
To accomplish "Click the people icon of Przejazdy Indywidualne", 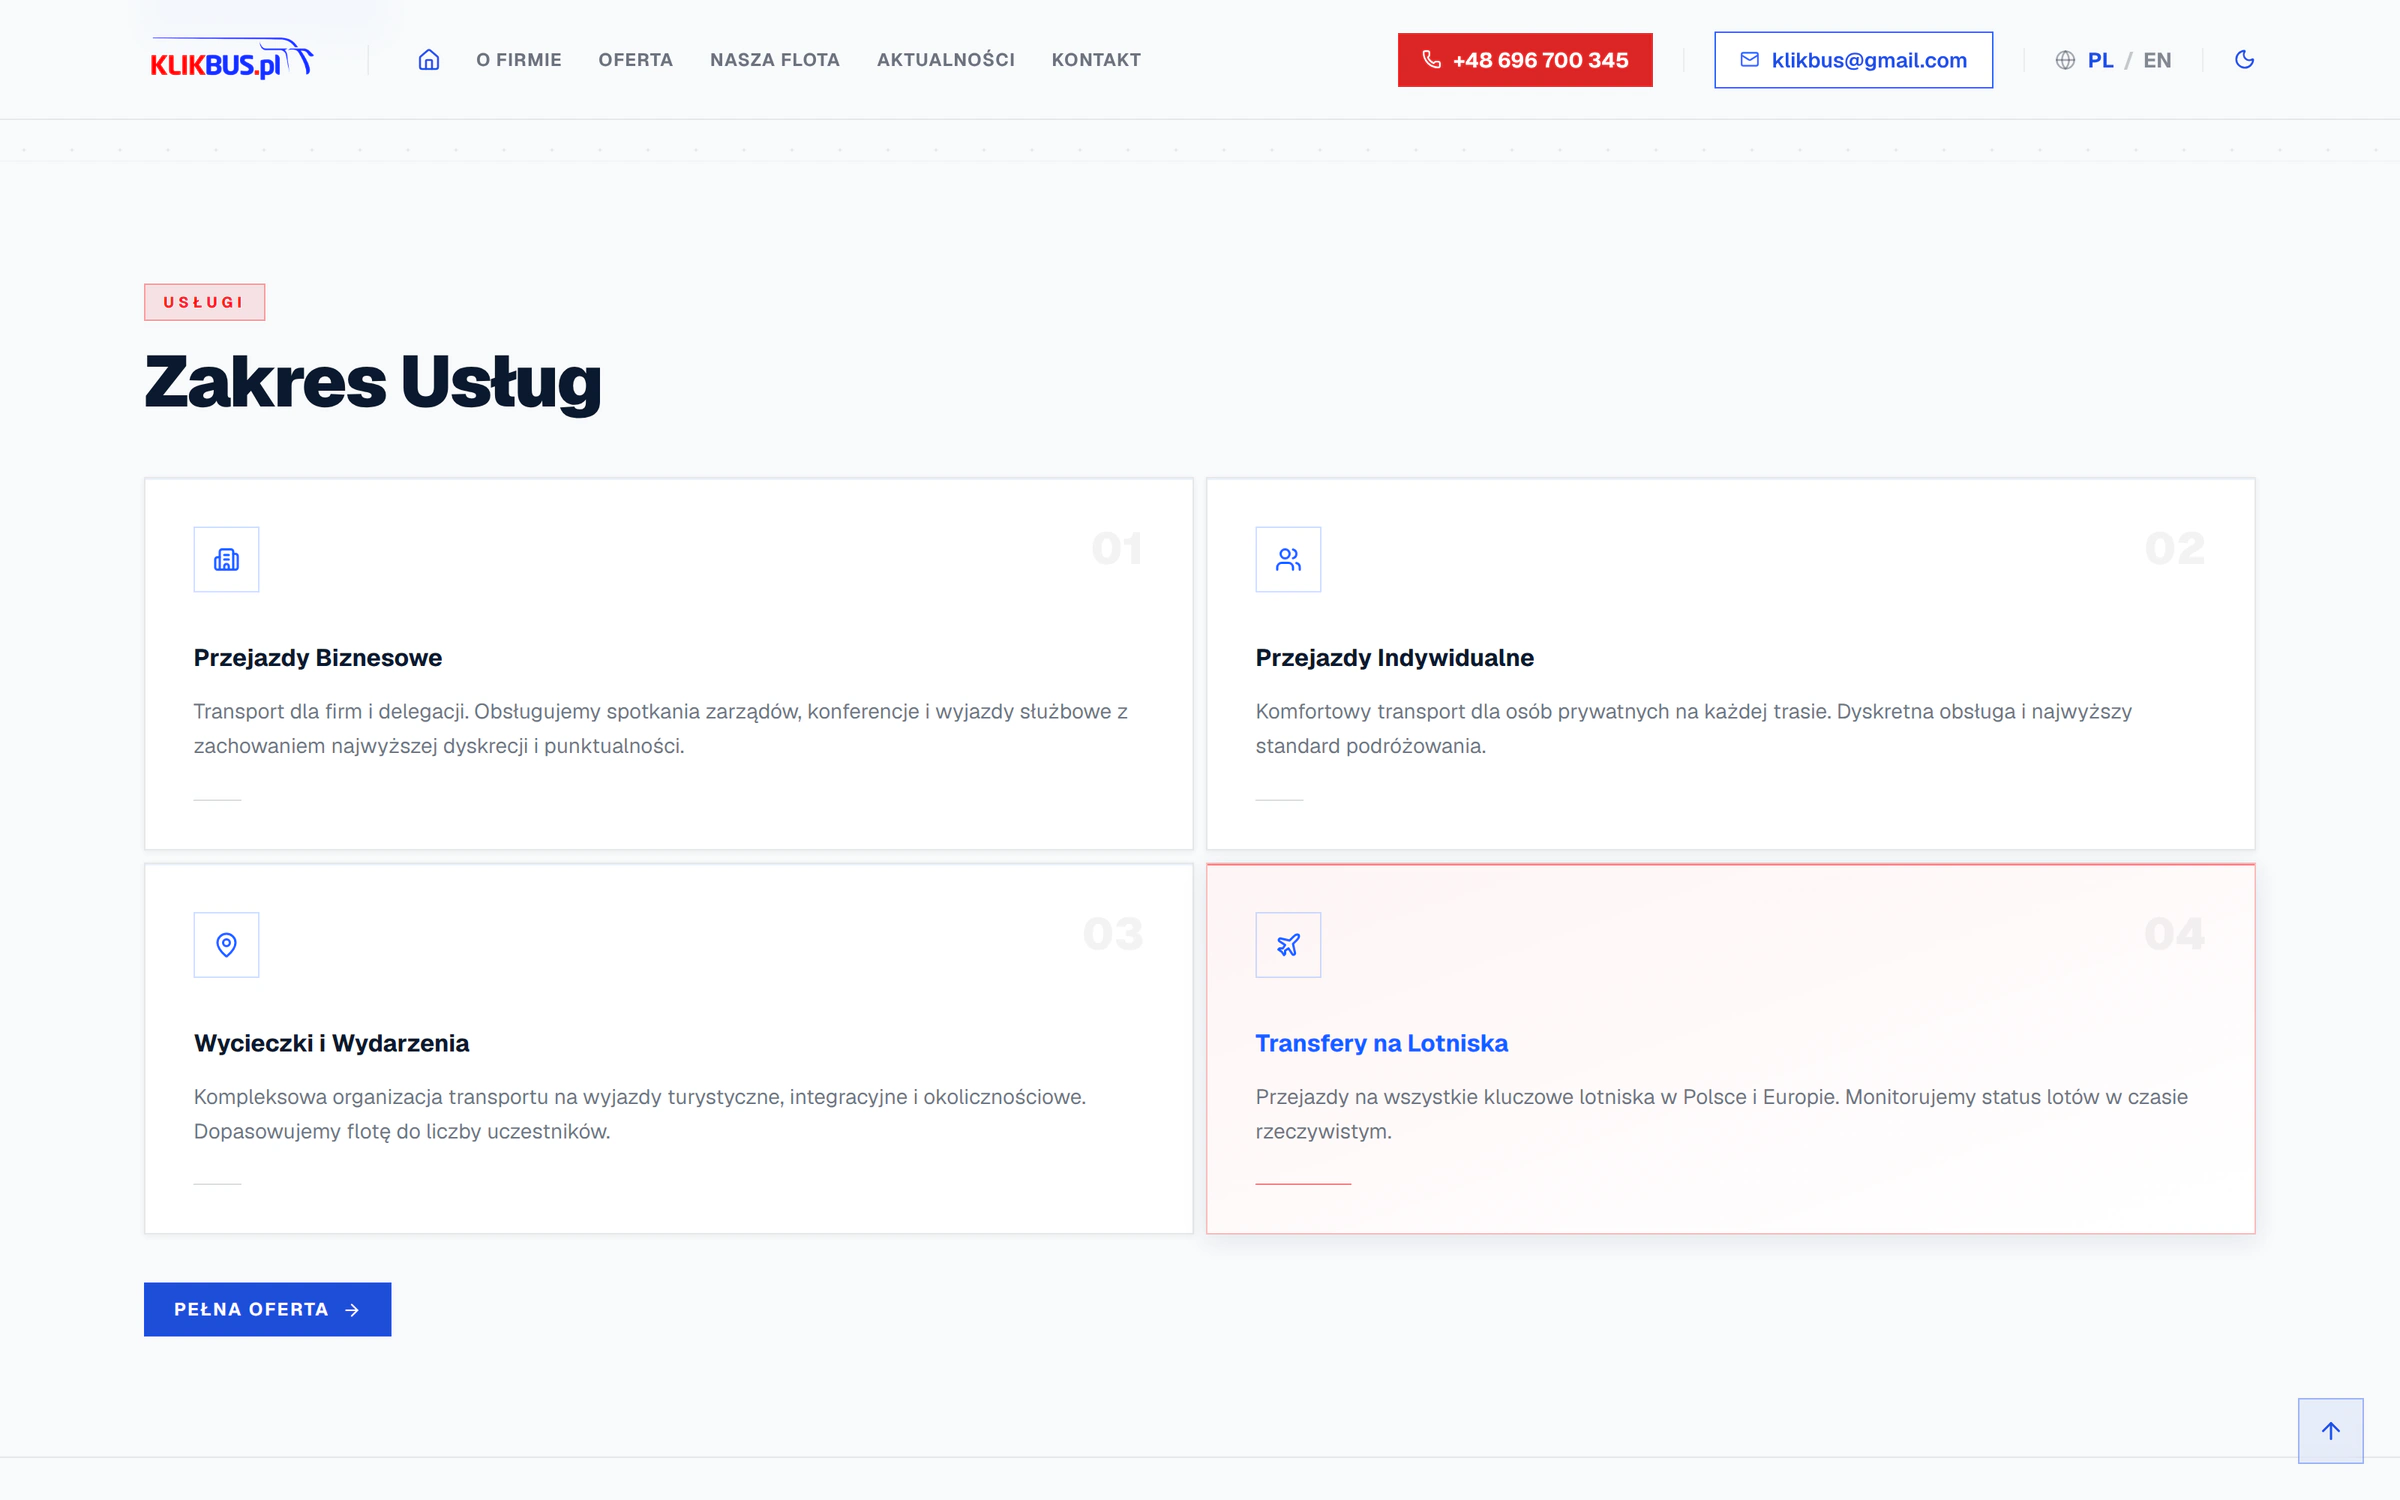I will pos(1288,559).
